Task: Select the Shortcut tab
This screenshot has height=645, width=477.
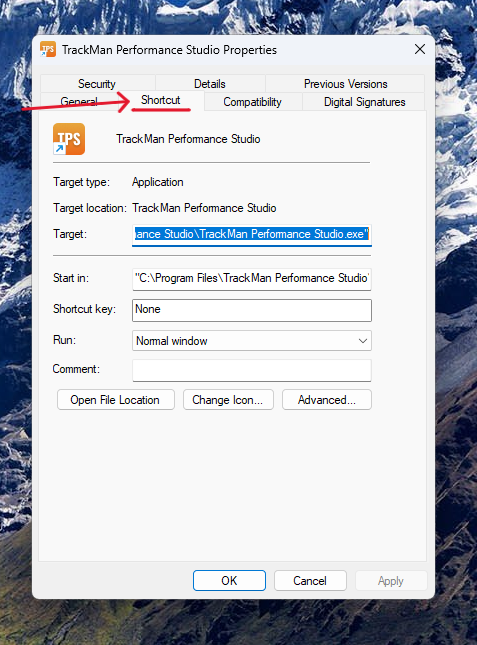Action: (161, 100)
